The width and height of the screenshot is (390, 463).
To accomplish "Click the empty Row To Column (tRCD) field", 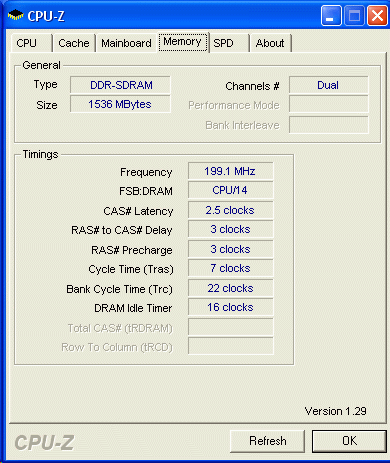I will pyautogui.click(x=230, y=346).
